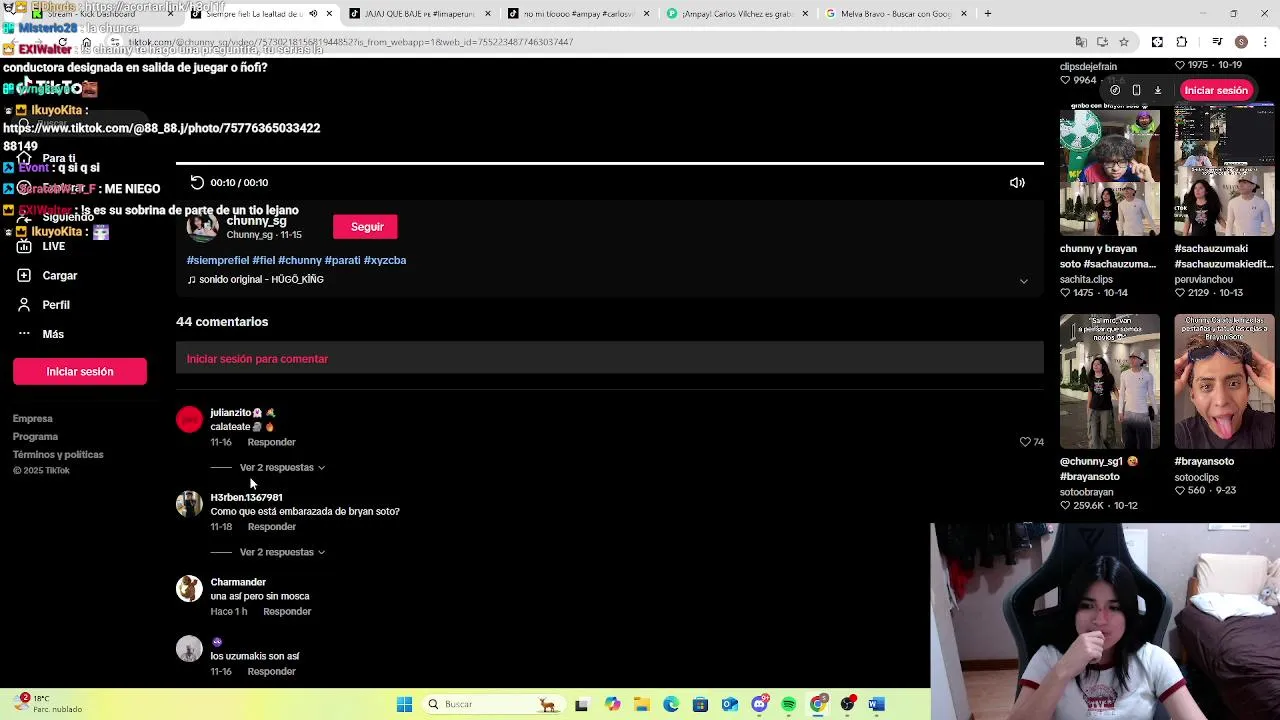Open Windows Start menu

click(404, 704)
